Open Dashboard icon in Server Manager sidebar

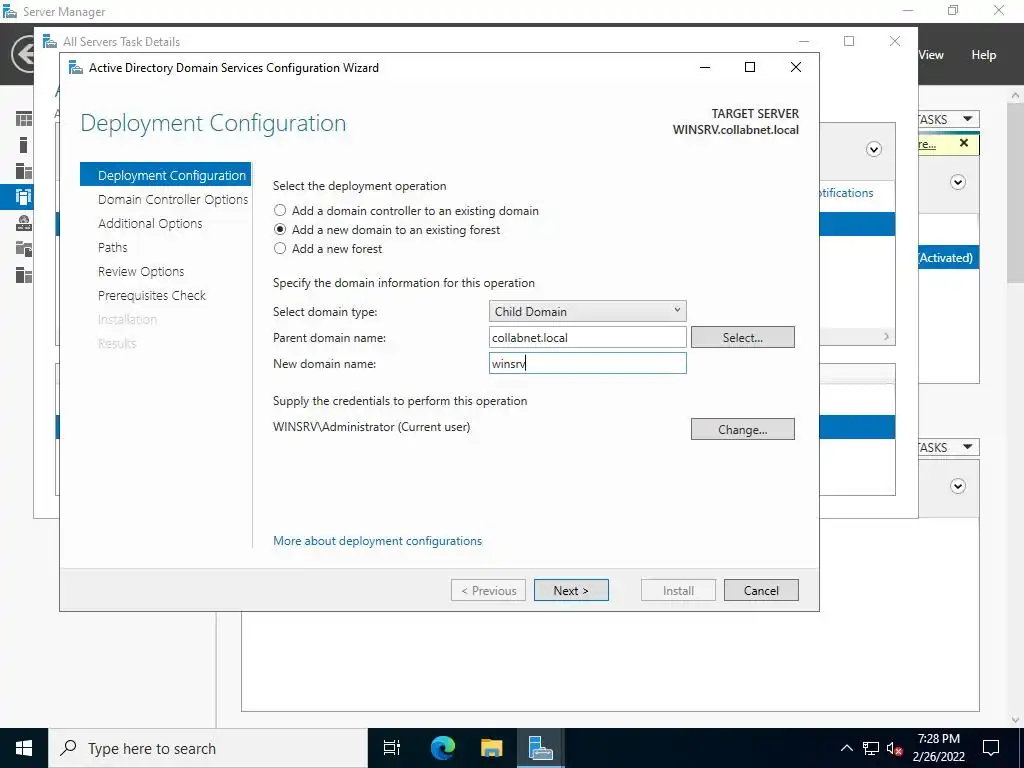(24, 119)
